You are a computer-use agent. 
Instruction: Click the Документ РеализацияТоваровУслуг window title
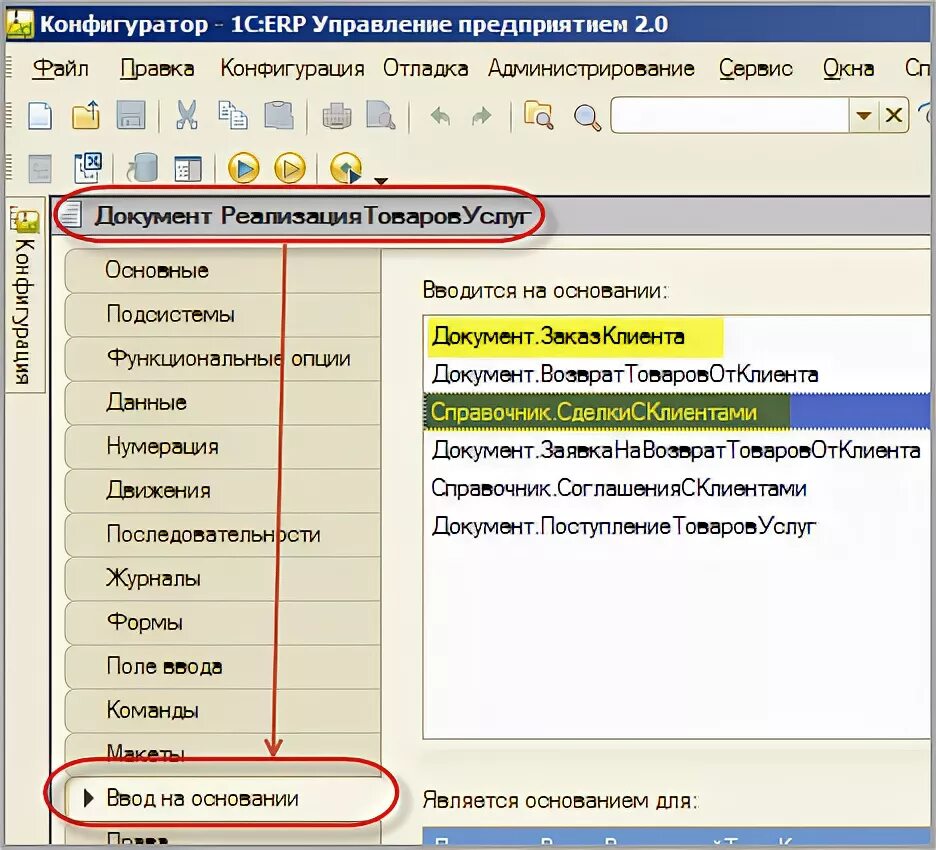(x=312, y=215)
